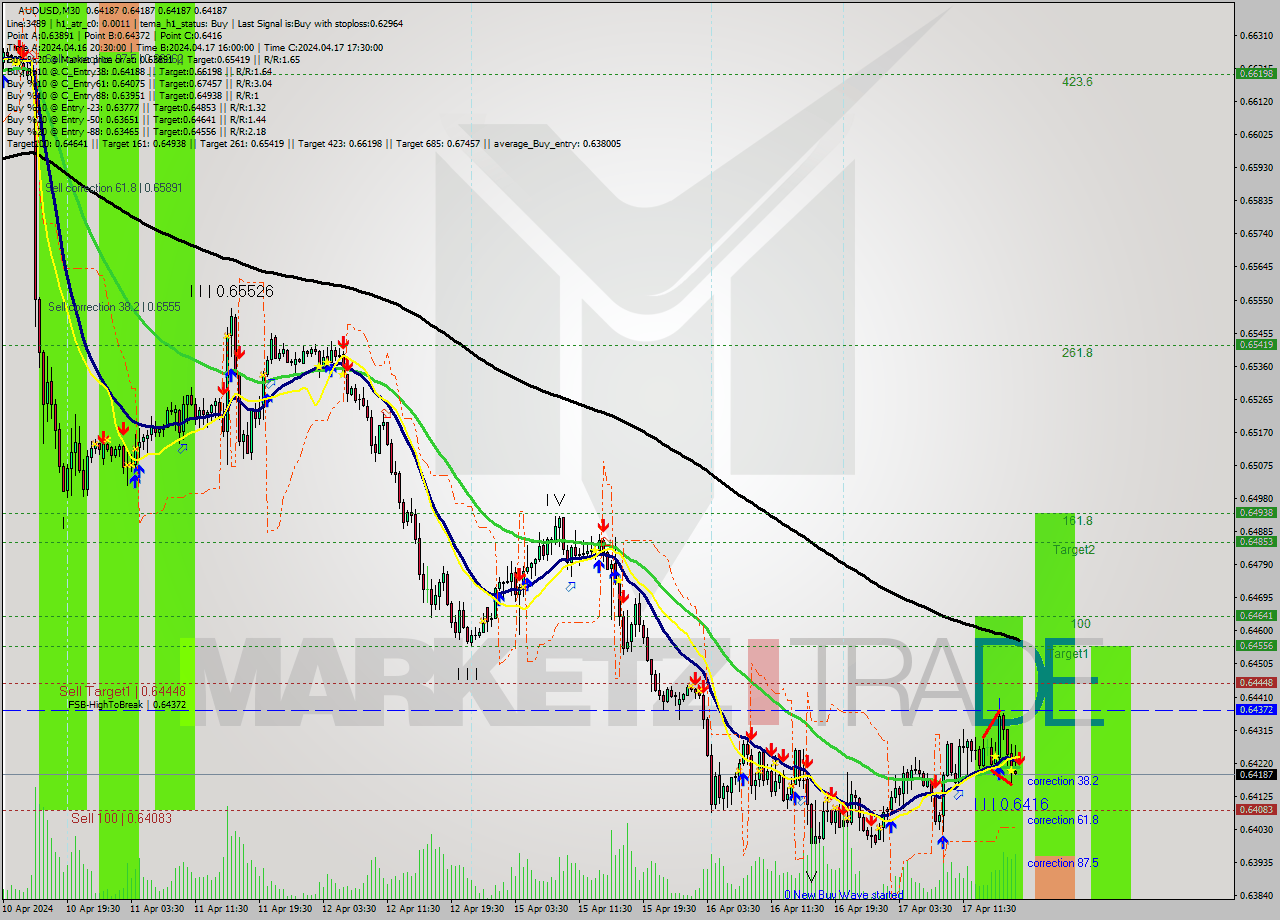This screenshot has width=1280, height=920.
Task: Click the '15 Apr 19:30' date label
Action: [667, 910]
